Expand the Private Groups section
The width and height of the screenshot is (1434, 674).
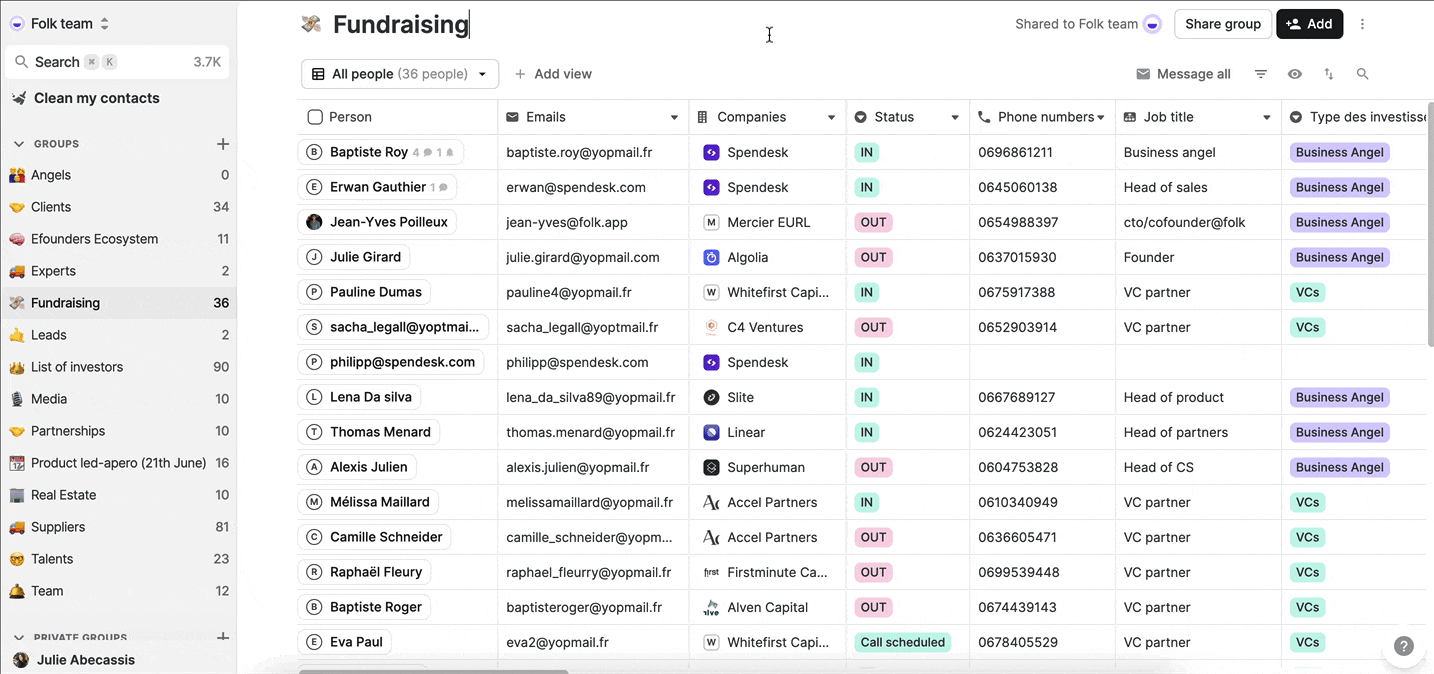coord(18,637)
